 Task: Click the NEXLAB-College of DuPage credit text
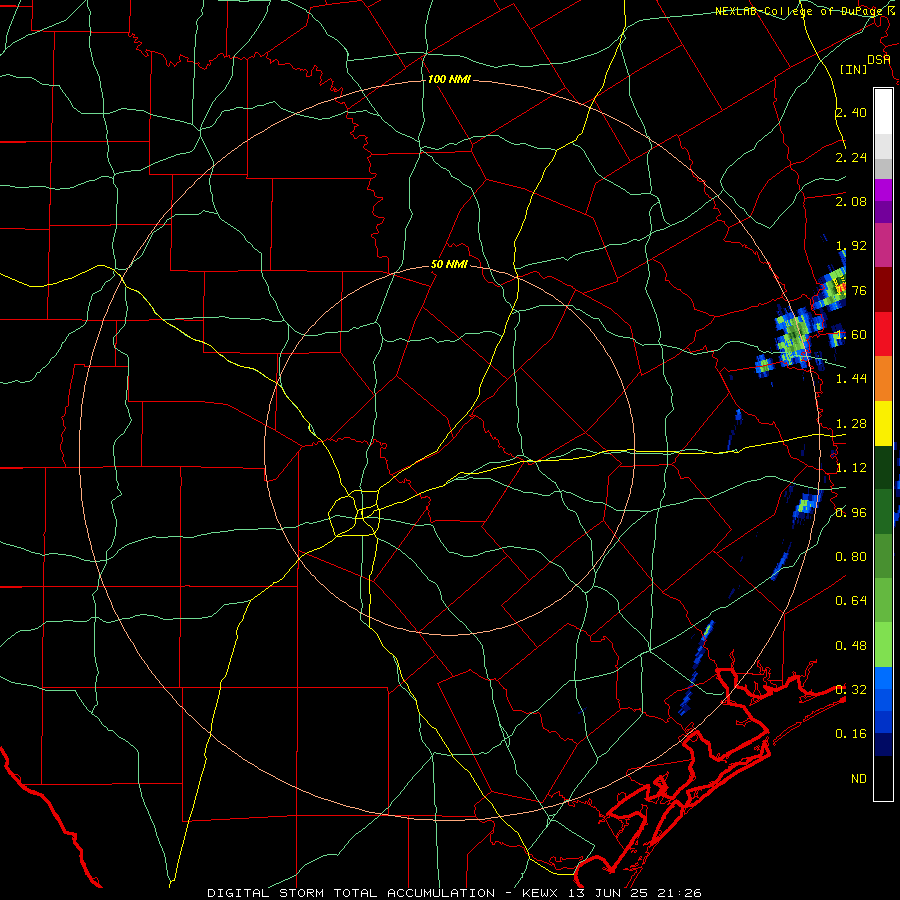800,11
